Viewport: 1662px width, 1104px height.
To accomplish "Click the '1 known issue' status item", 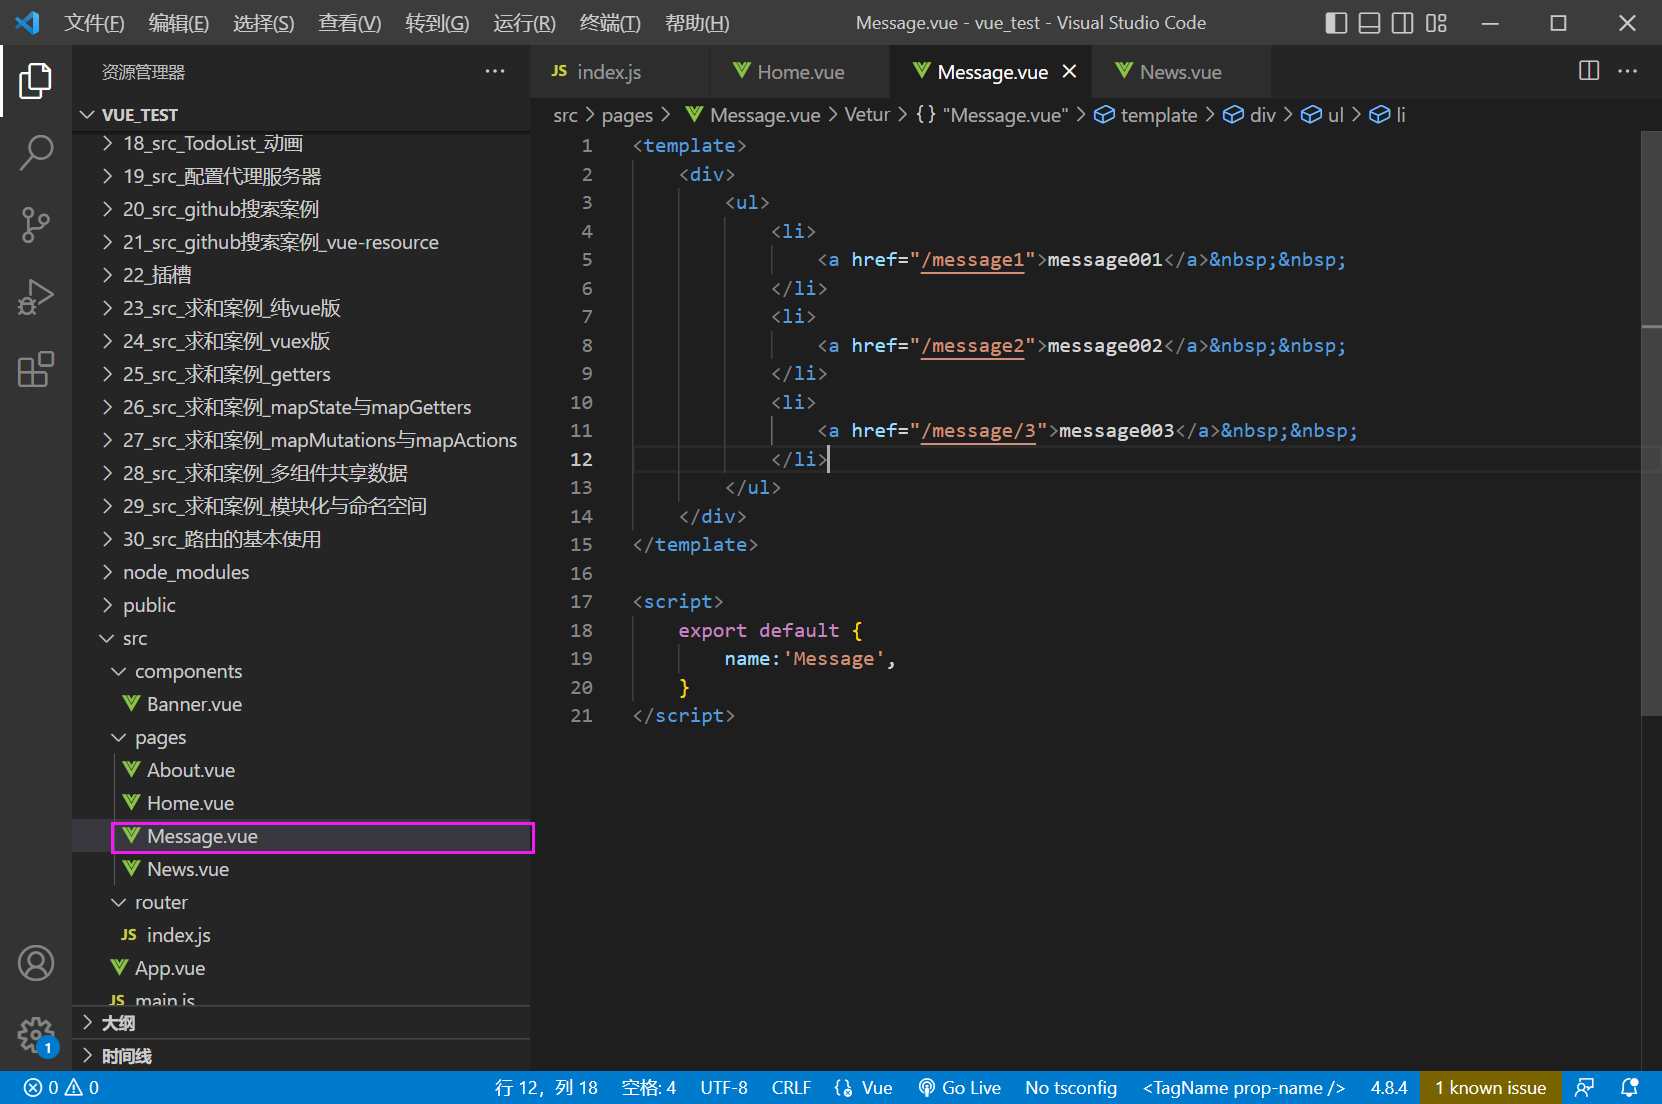I will [1490, 1088].
